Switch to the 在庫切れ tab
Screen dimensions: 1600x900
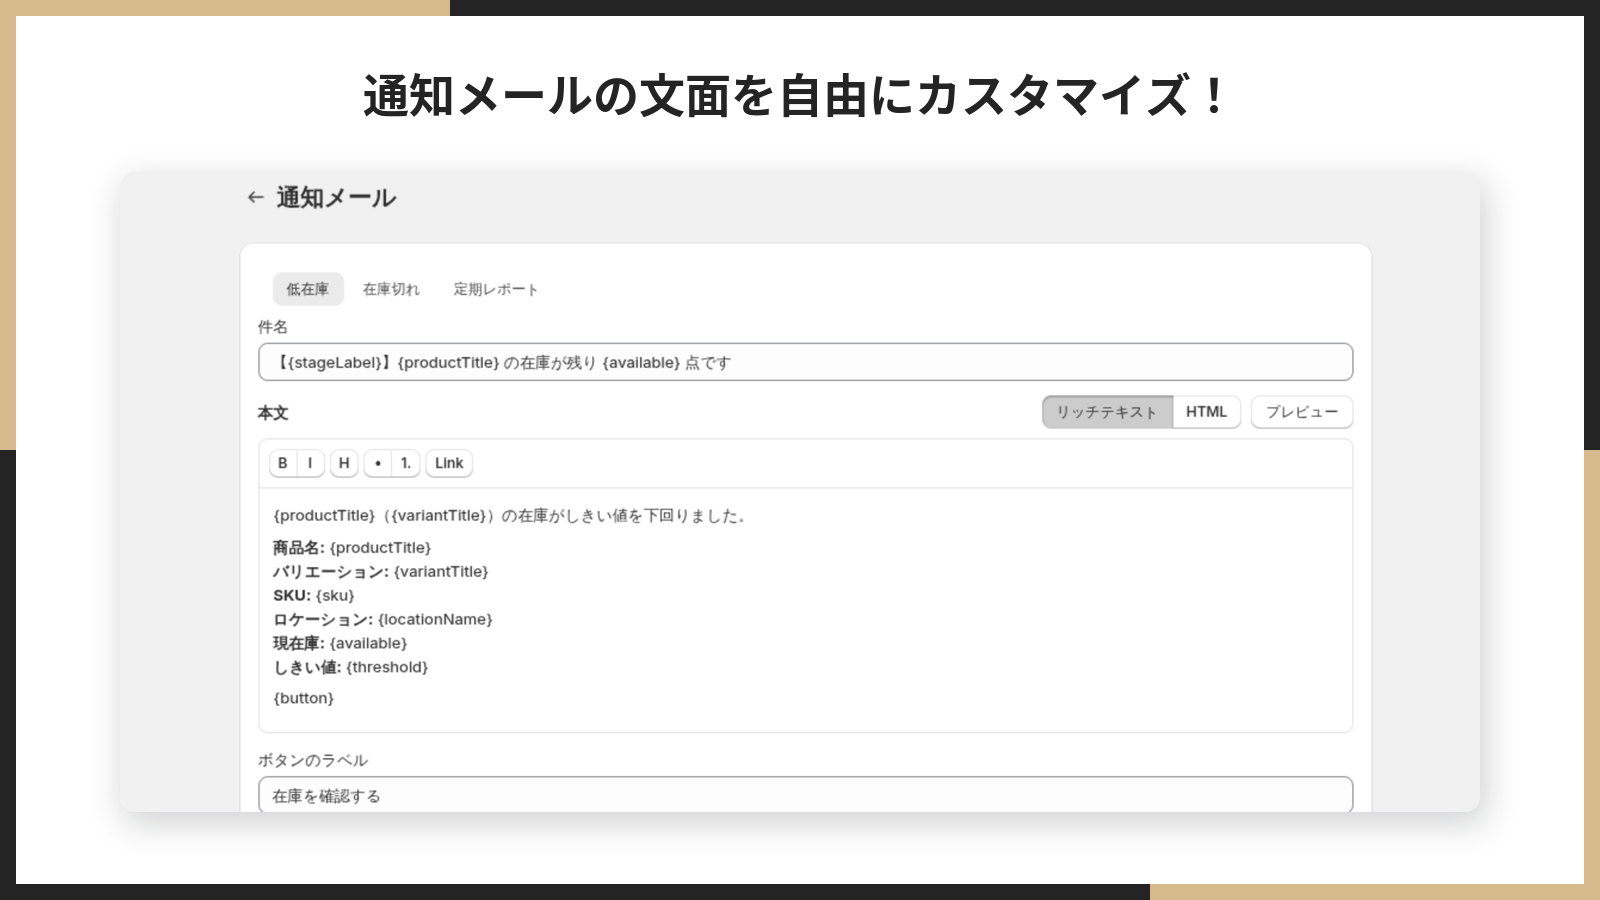point(391,289)
